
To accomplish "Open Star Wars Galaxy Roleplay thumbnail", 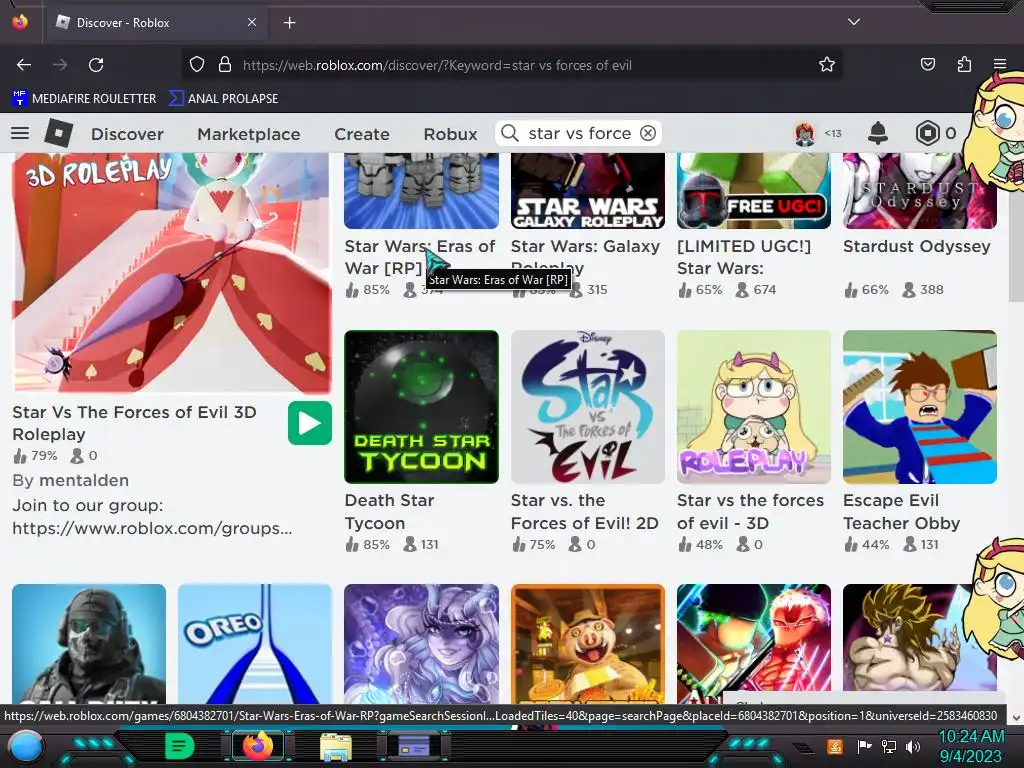I will click(x=588, y=191).
